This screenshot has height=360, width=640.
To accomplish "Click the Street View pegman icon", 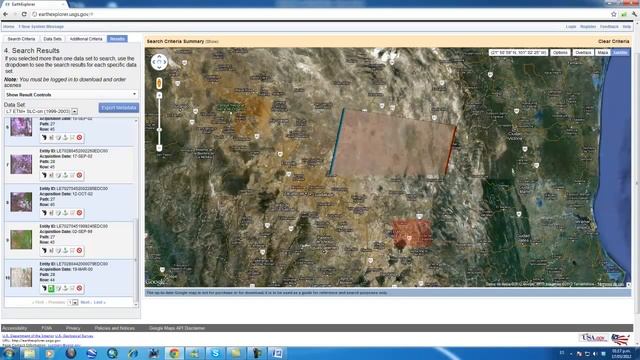I will pyautogui.click(x=159, y=83).
